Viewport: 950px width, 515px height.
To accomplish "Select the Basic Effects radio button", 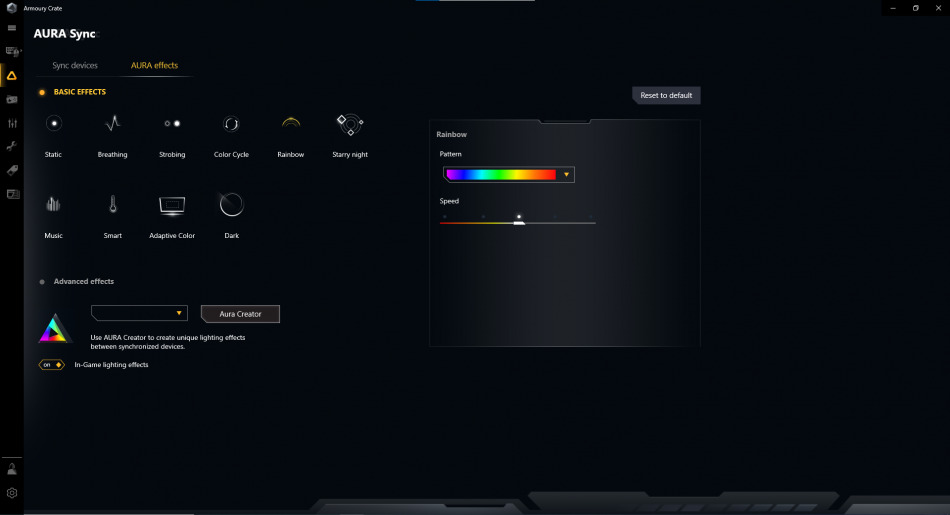I will pos(42,92).
